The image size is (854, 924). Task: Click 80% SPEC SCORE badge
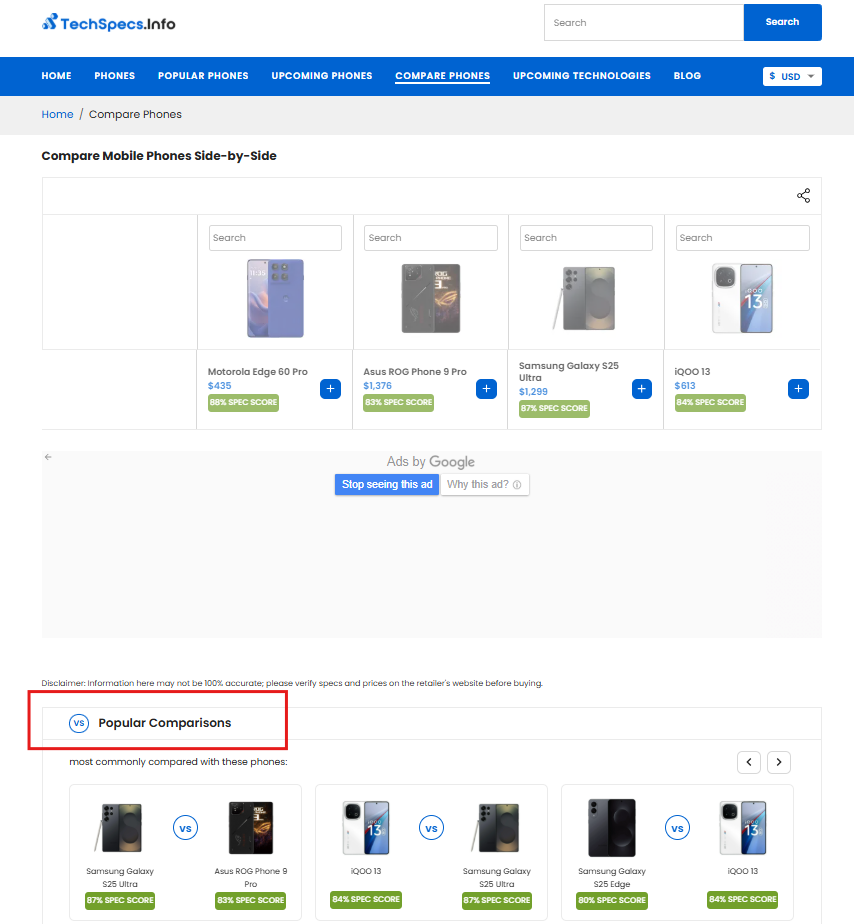click(x=612, y=900)
